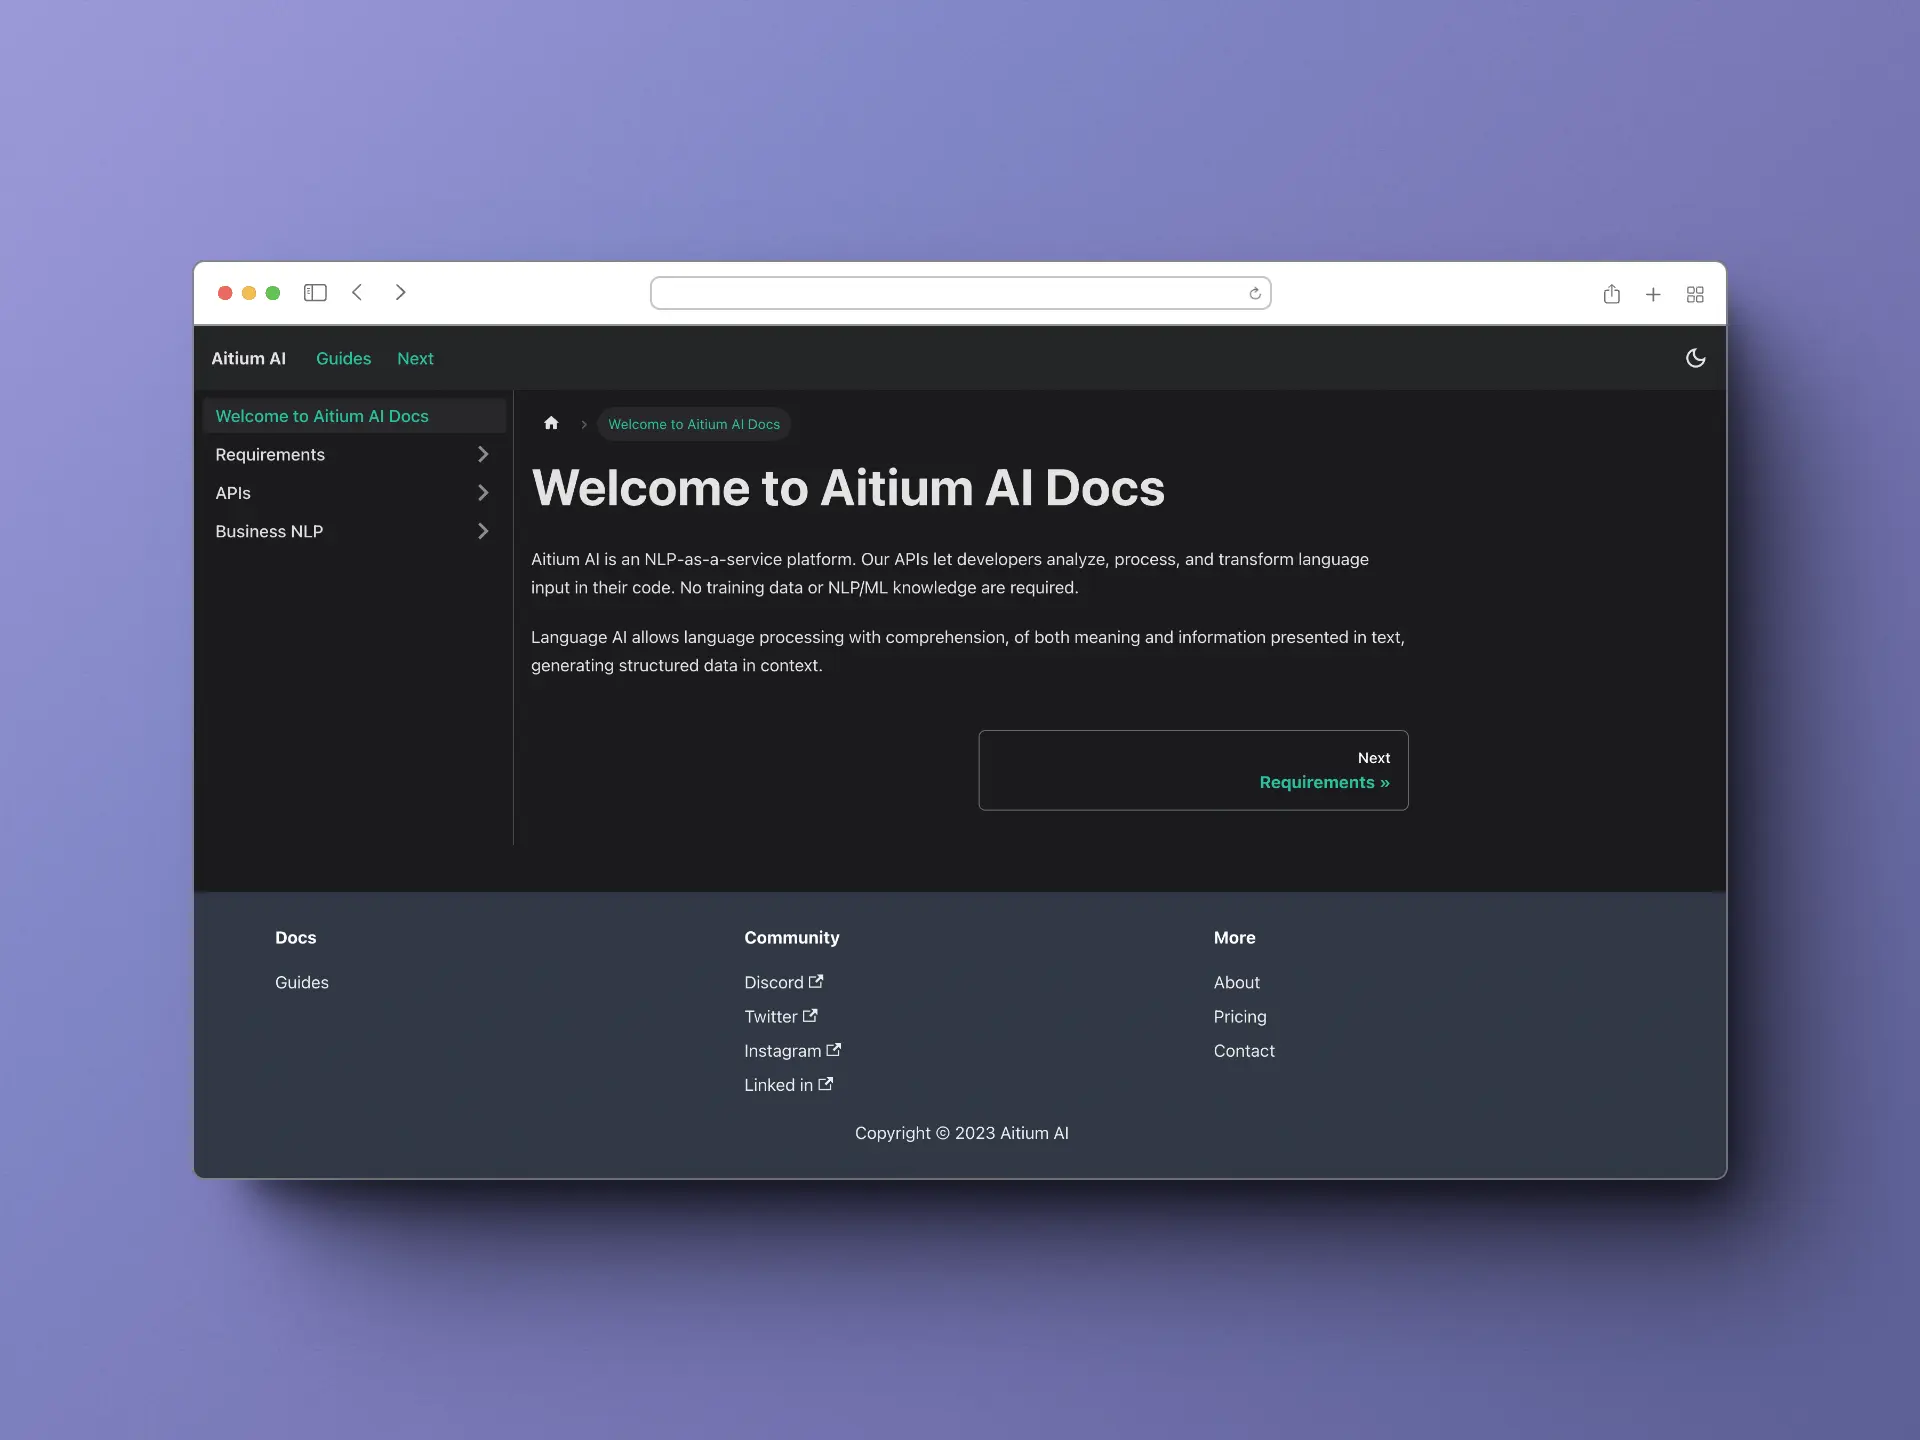This screenshot has width=1920, height=1440.
Task: Toggle dark mode with the moon icon
Action: tap(1695, 358)
